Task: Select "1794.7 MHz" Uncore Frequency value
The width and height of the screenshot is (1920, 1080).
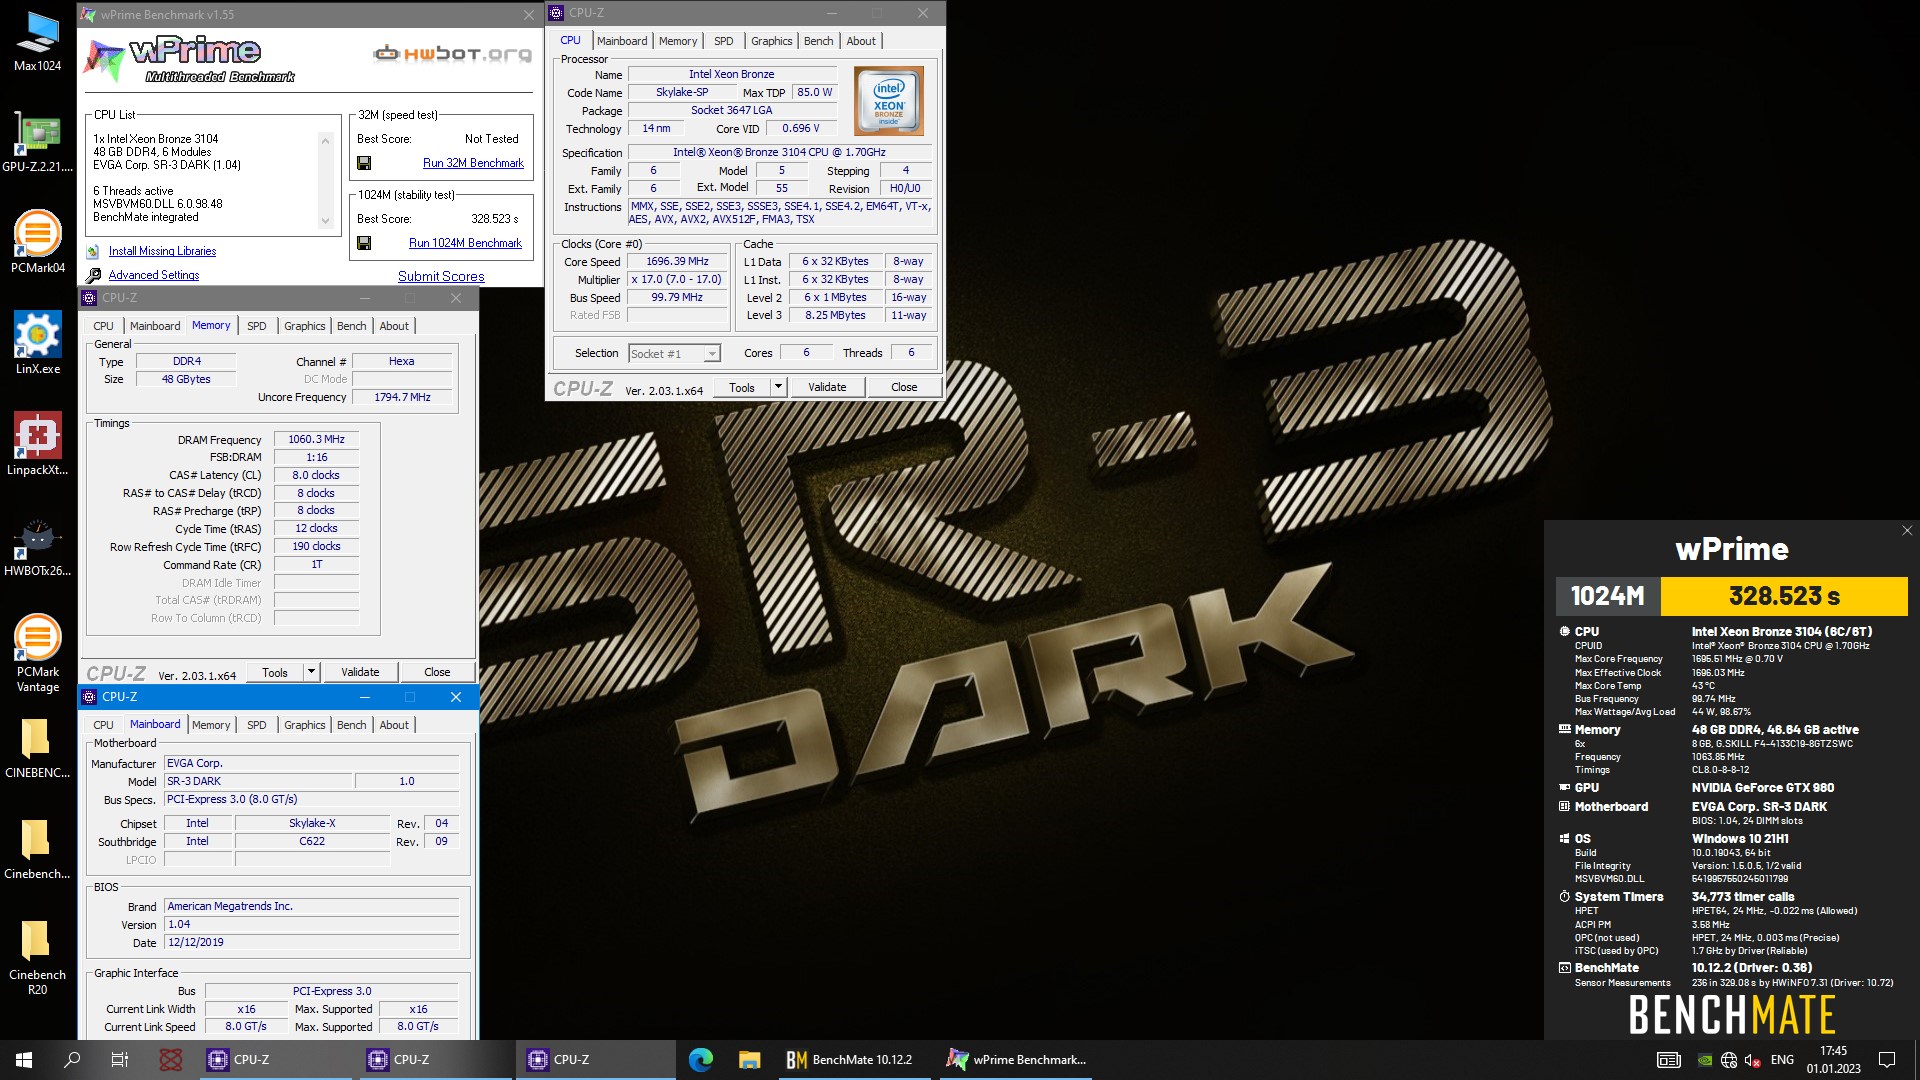Action: point(402,397)
